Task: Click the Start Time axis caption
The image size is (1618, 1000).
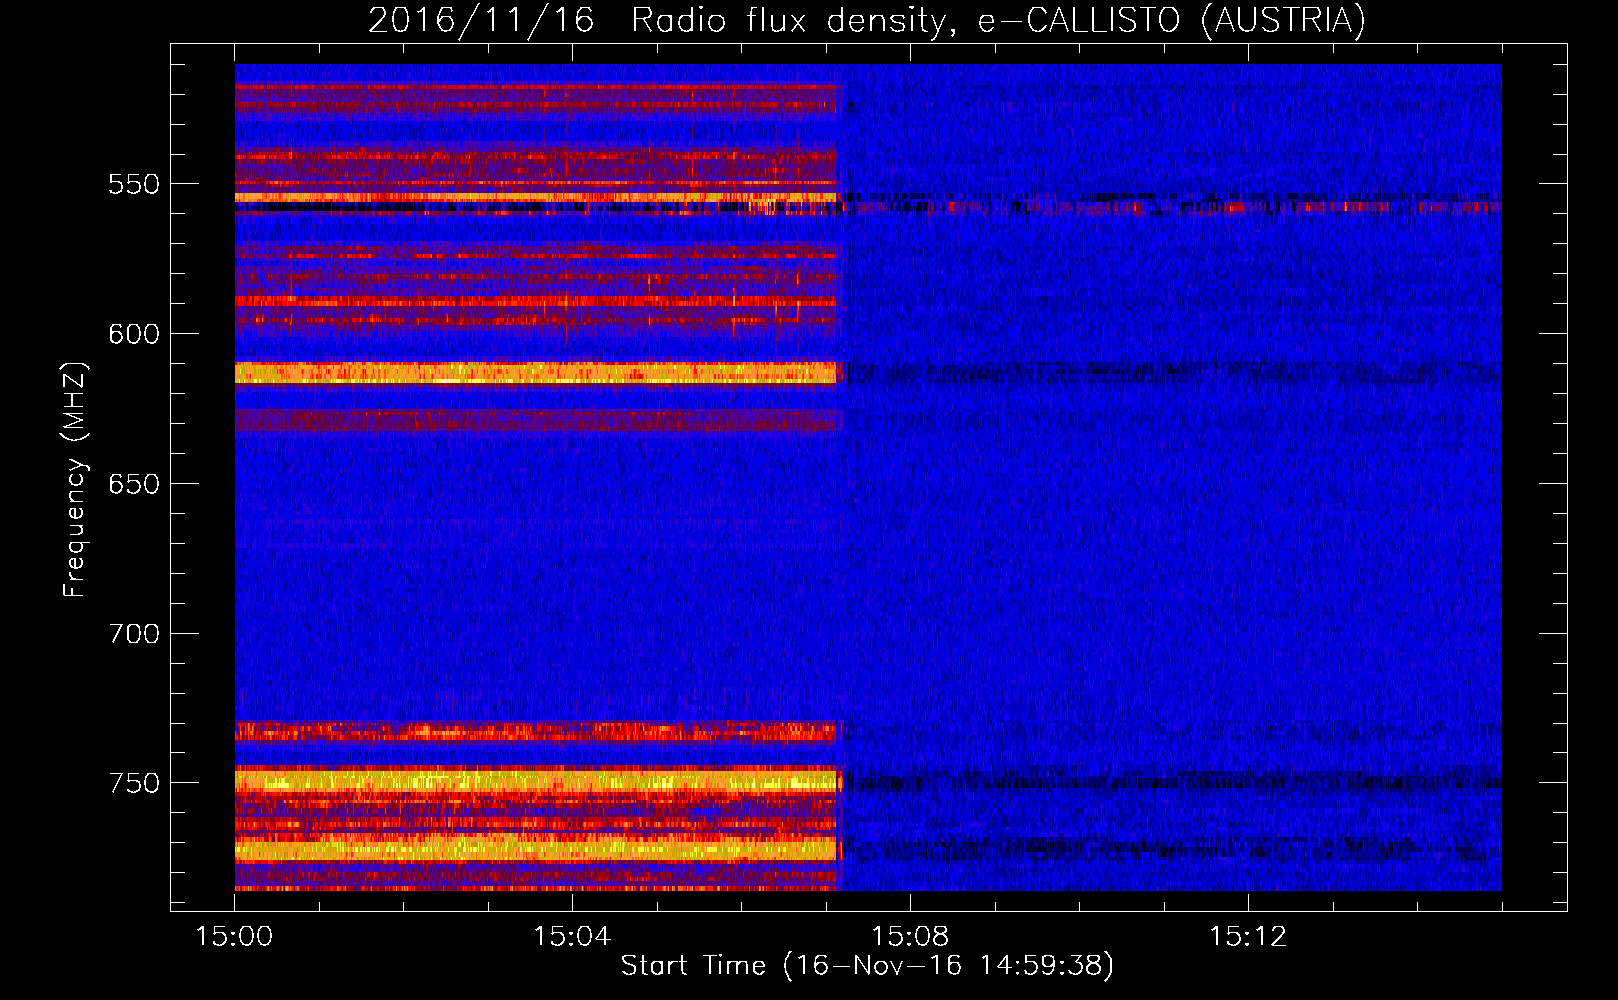Action: pos(867,966)
